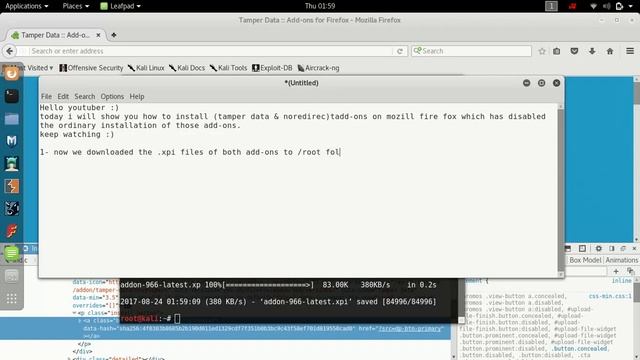640x360 pixels.
Task: Open the power menu arrow in top bar
Action: tap(631, 6)
